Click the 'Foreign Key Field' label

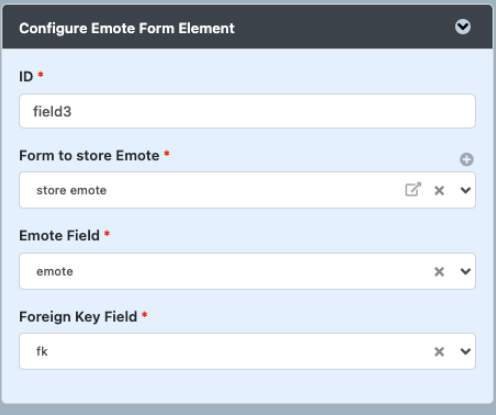point(78,317)
